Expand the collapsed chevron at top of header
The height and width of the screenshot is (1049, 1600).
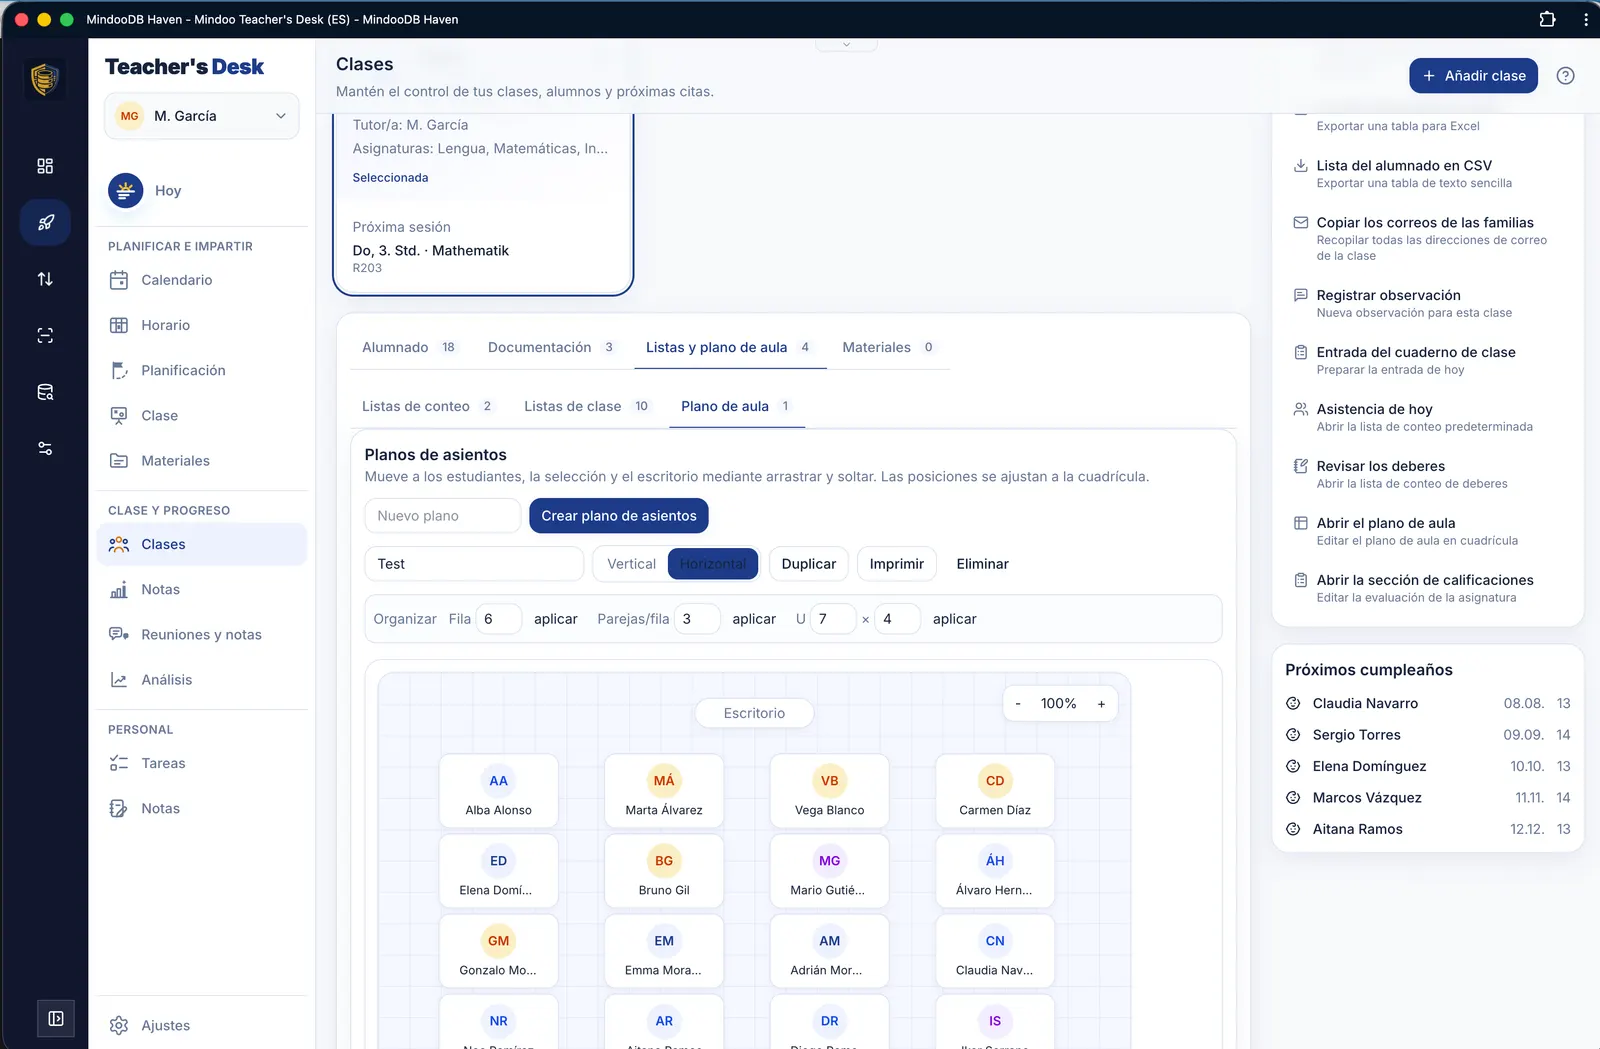coord(846,44)
